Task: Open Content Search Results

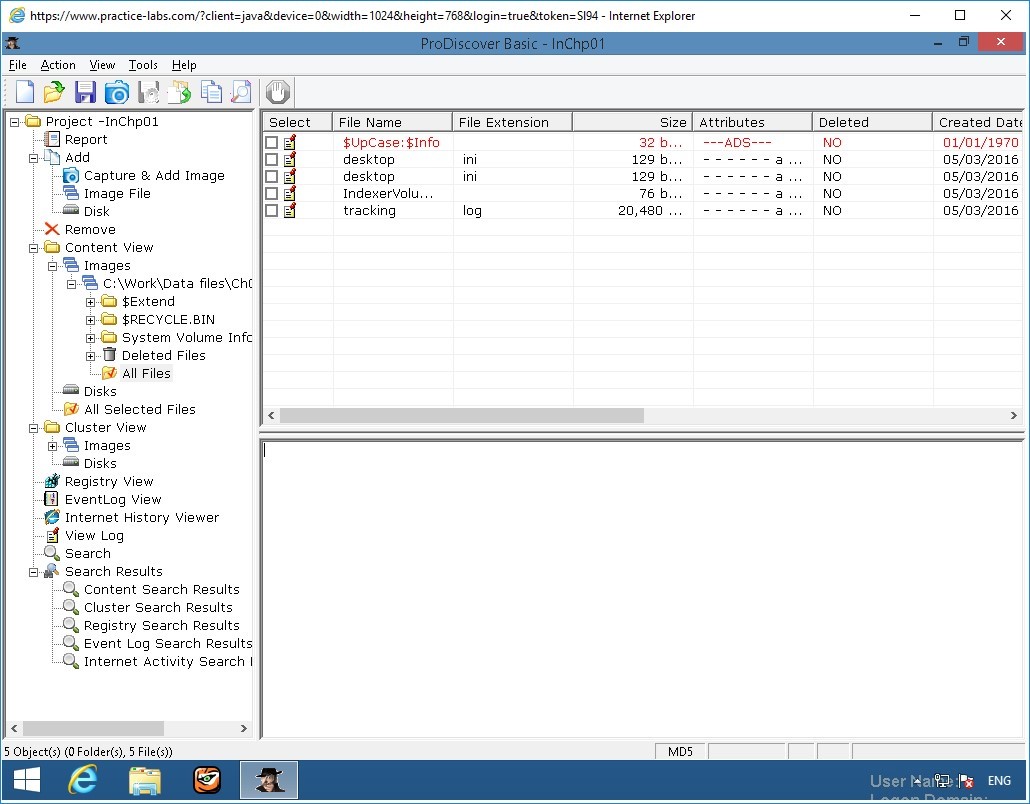Action: click(162, 589)
